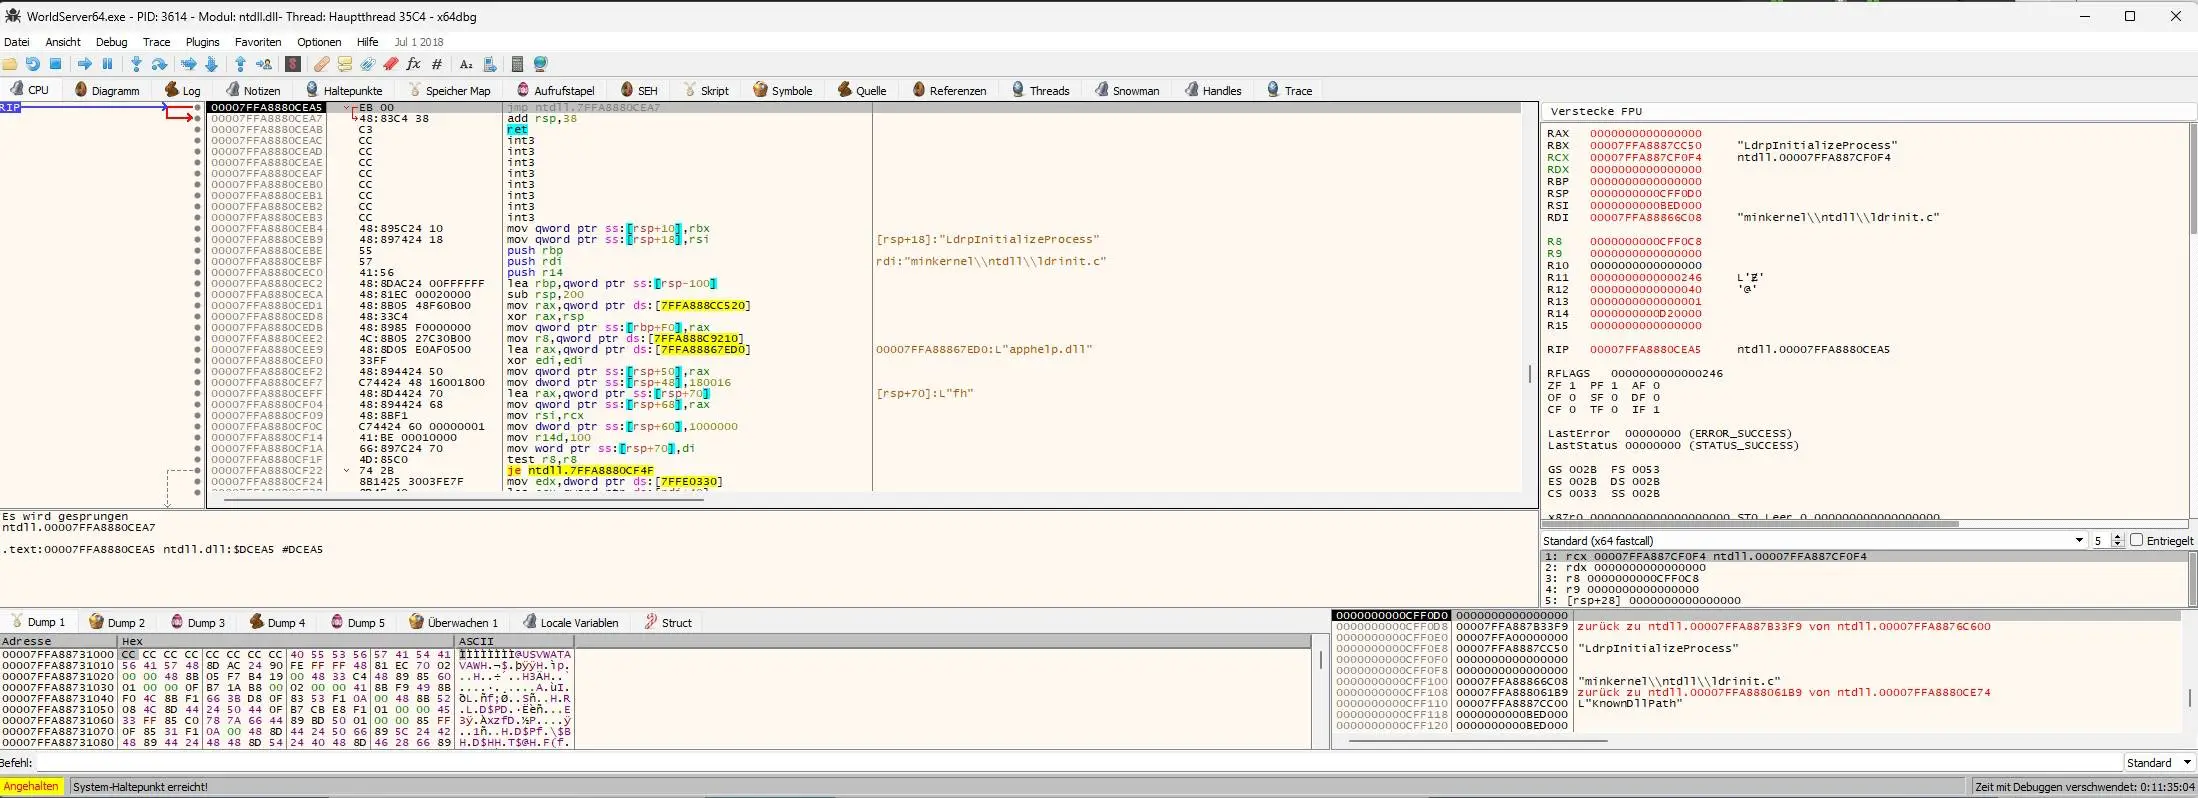Open the calling convention dropdown
Viewport: 2198px width, 798px height.
click(1814, 540)
